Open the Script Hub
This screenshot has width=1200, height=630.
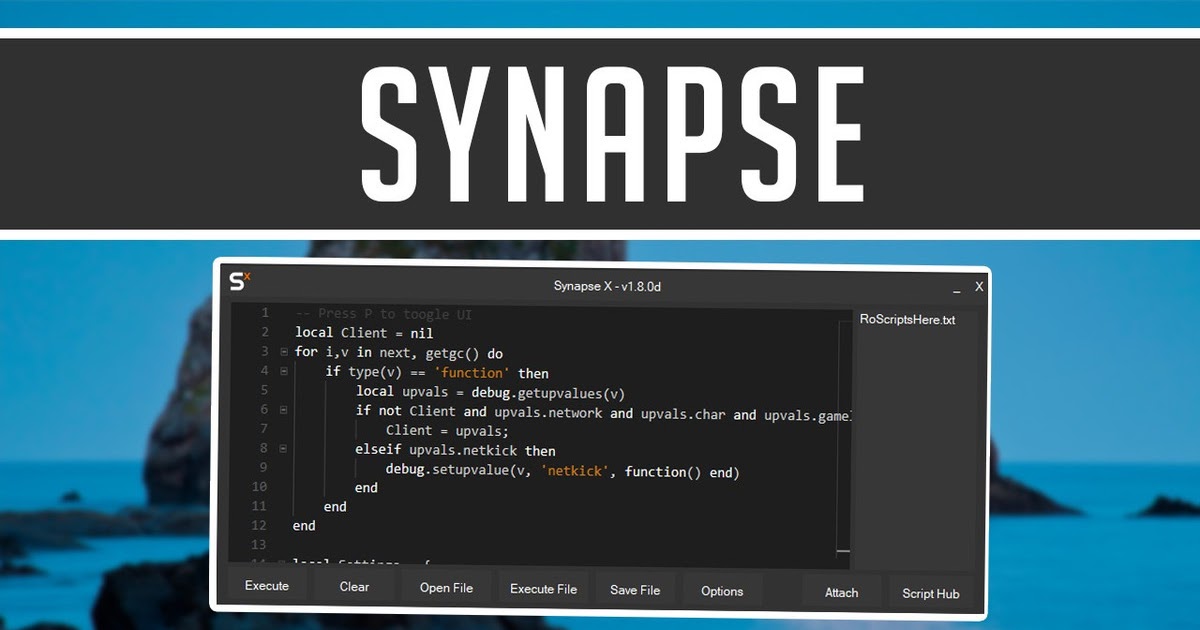tap(930, 593)
